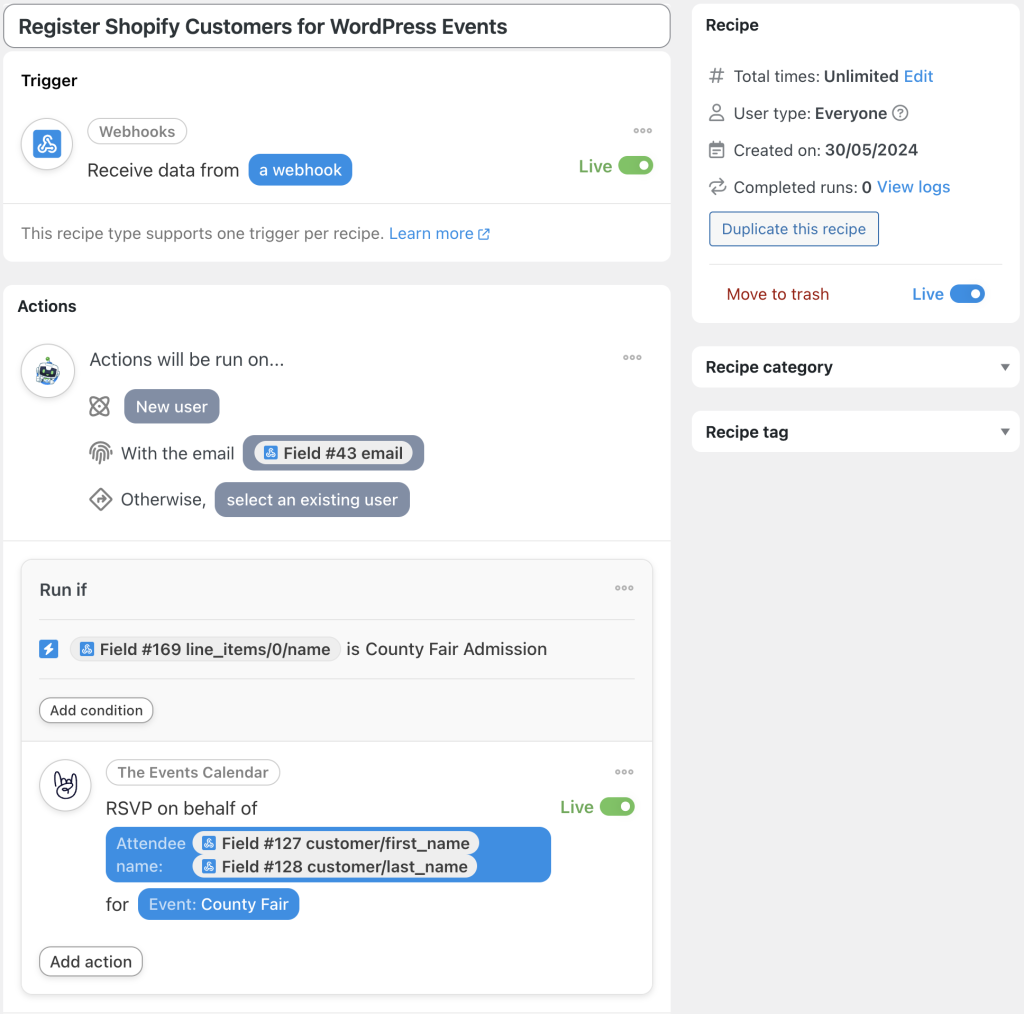The image size is (1024, 1014).
Task: Click the user icon beside User type
Action: [x=714, y=113]
